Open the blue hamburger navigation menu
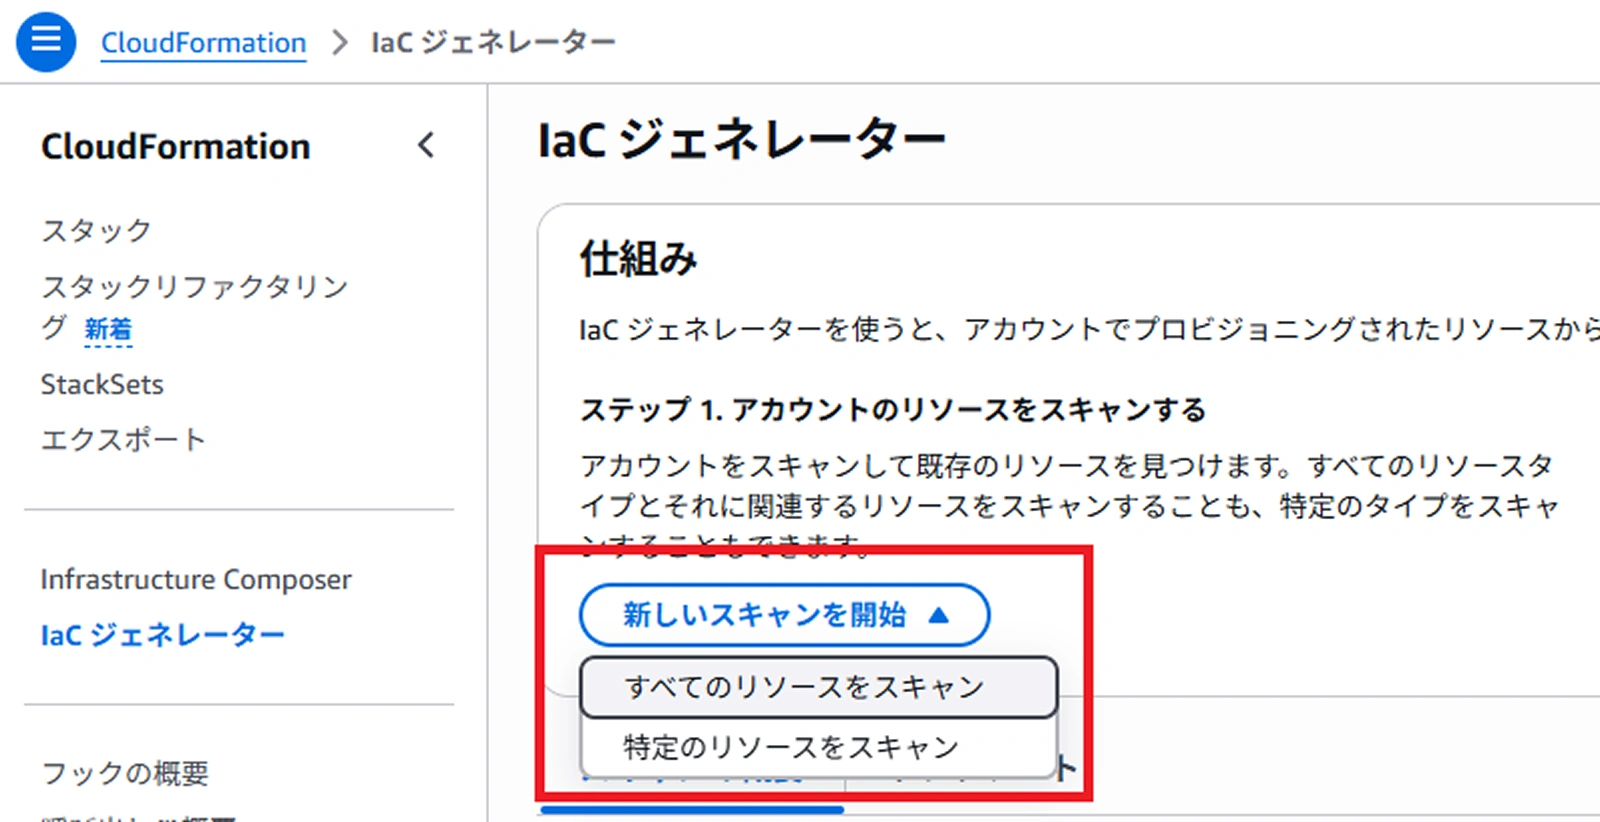The image size is (1600, 822). tap(46, 42)
